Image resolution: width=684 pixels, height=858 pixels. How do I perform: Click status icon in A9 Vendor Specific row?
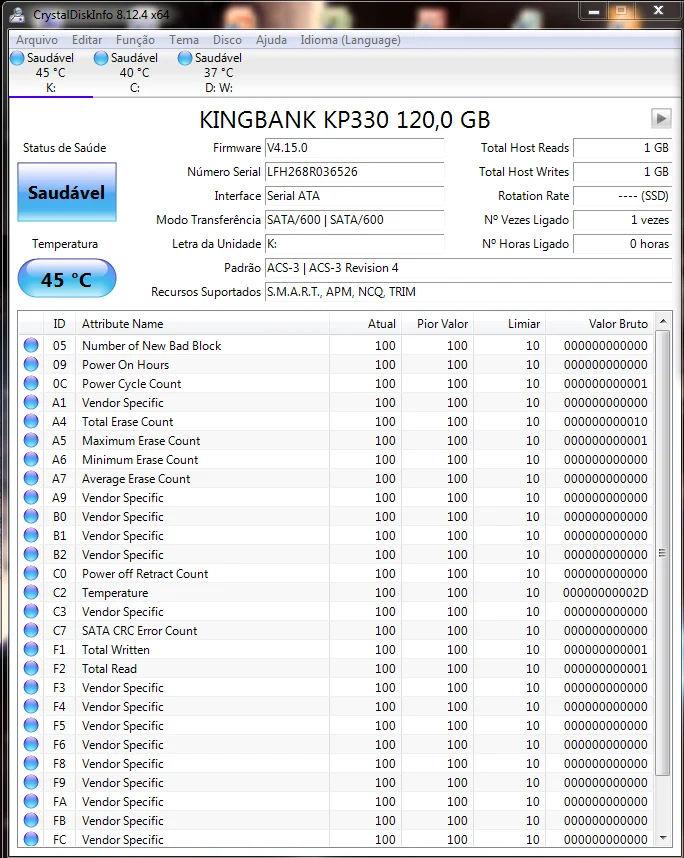(31, 497)
